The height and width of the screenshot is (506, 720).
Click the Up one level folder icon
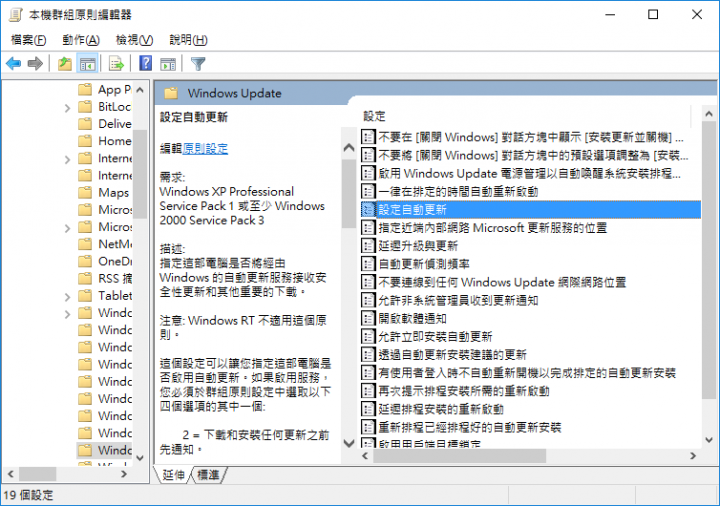[65, 63]
